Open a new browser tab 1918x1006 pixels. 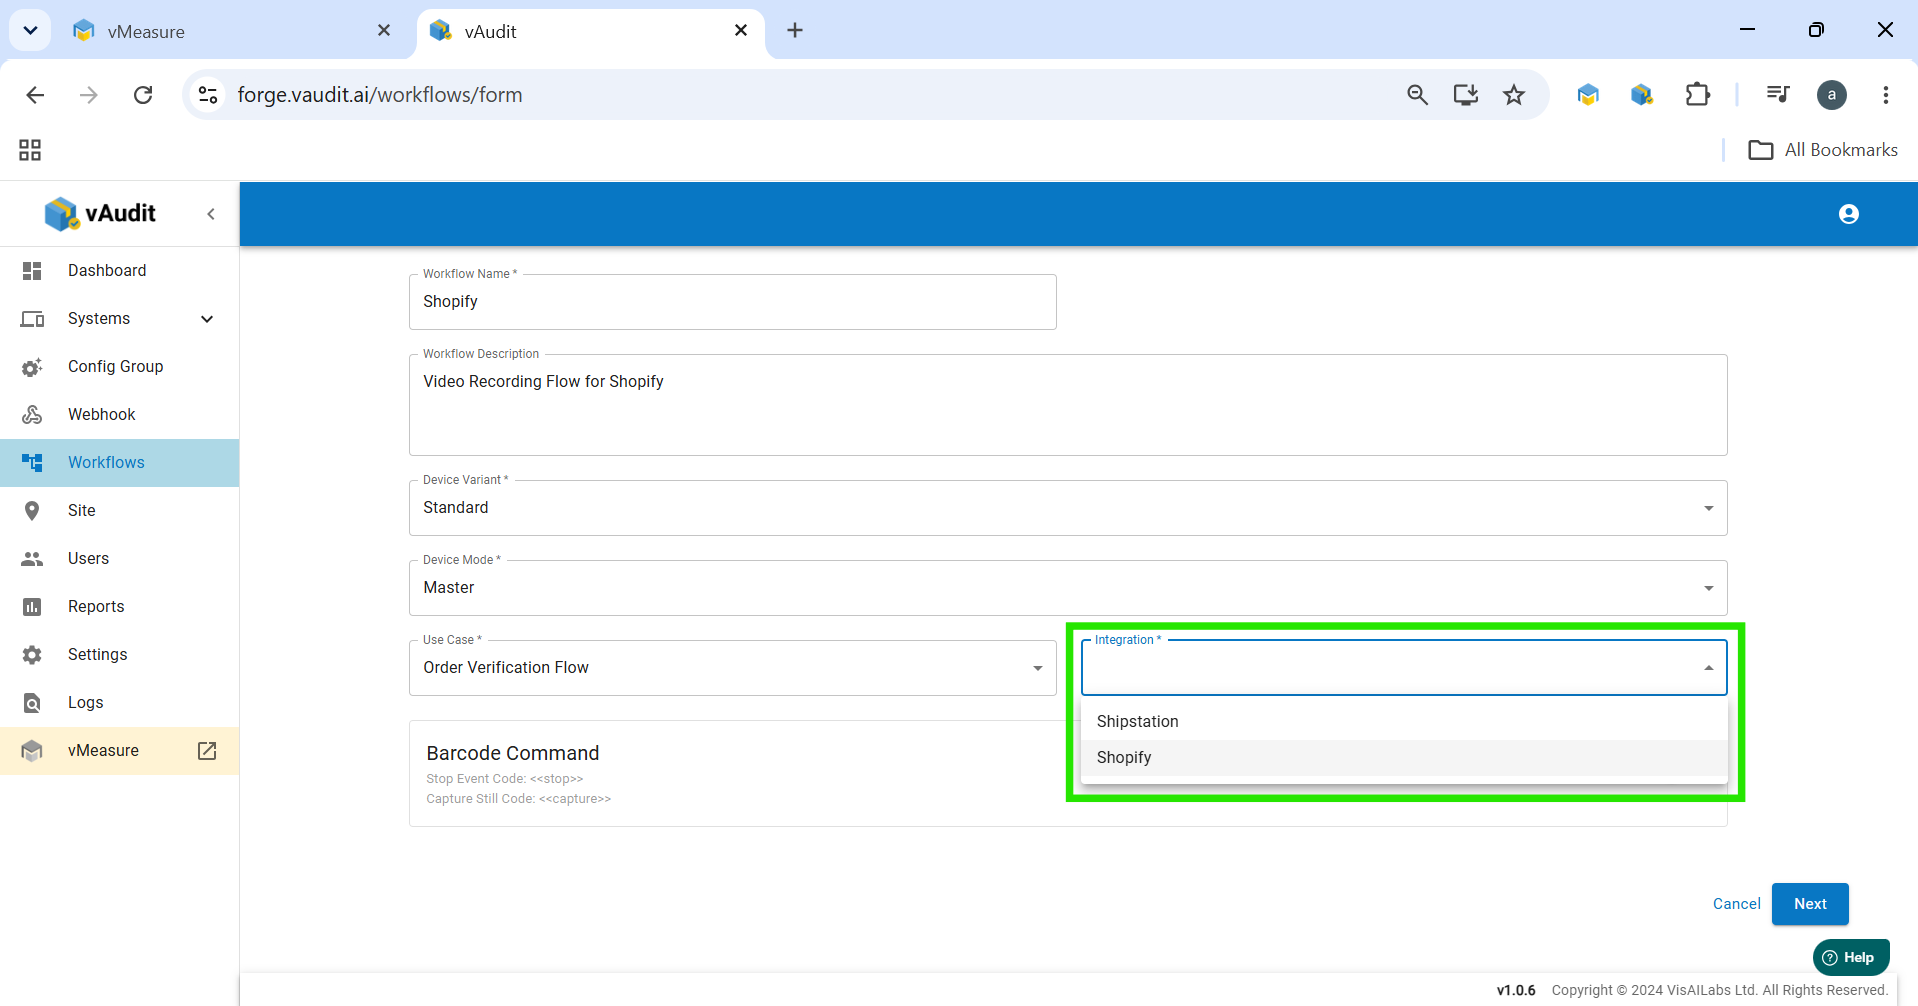pyautogui.click(x=795, y=31)
